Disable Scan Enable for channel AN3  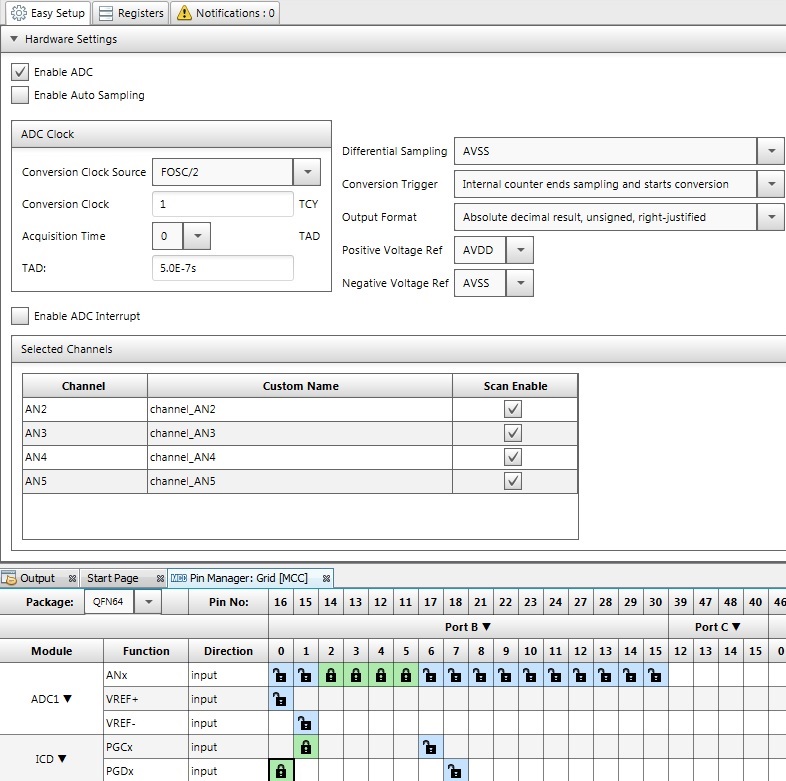point(514,433)
